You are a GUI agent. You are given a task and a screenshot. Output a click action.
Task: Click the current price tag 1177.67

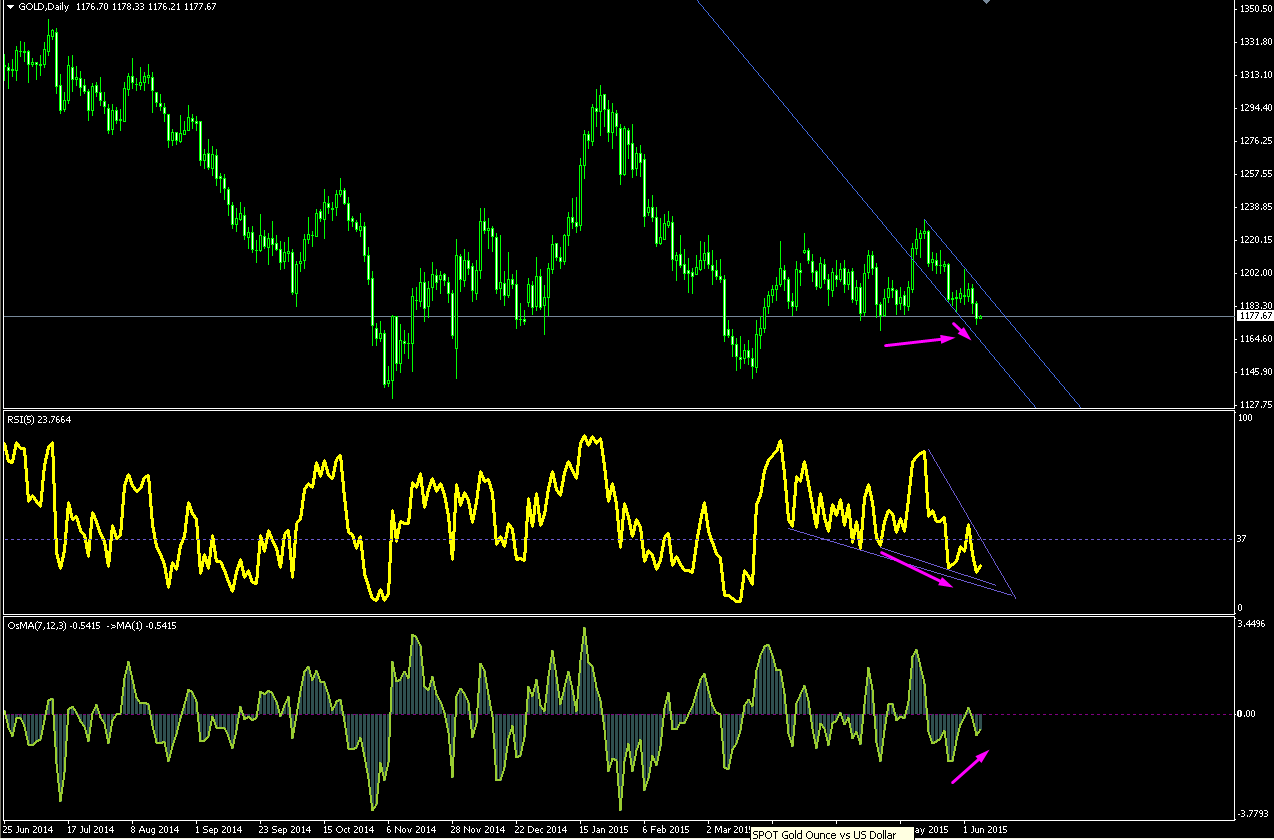(1254, 316)
